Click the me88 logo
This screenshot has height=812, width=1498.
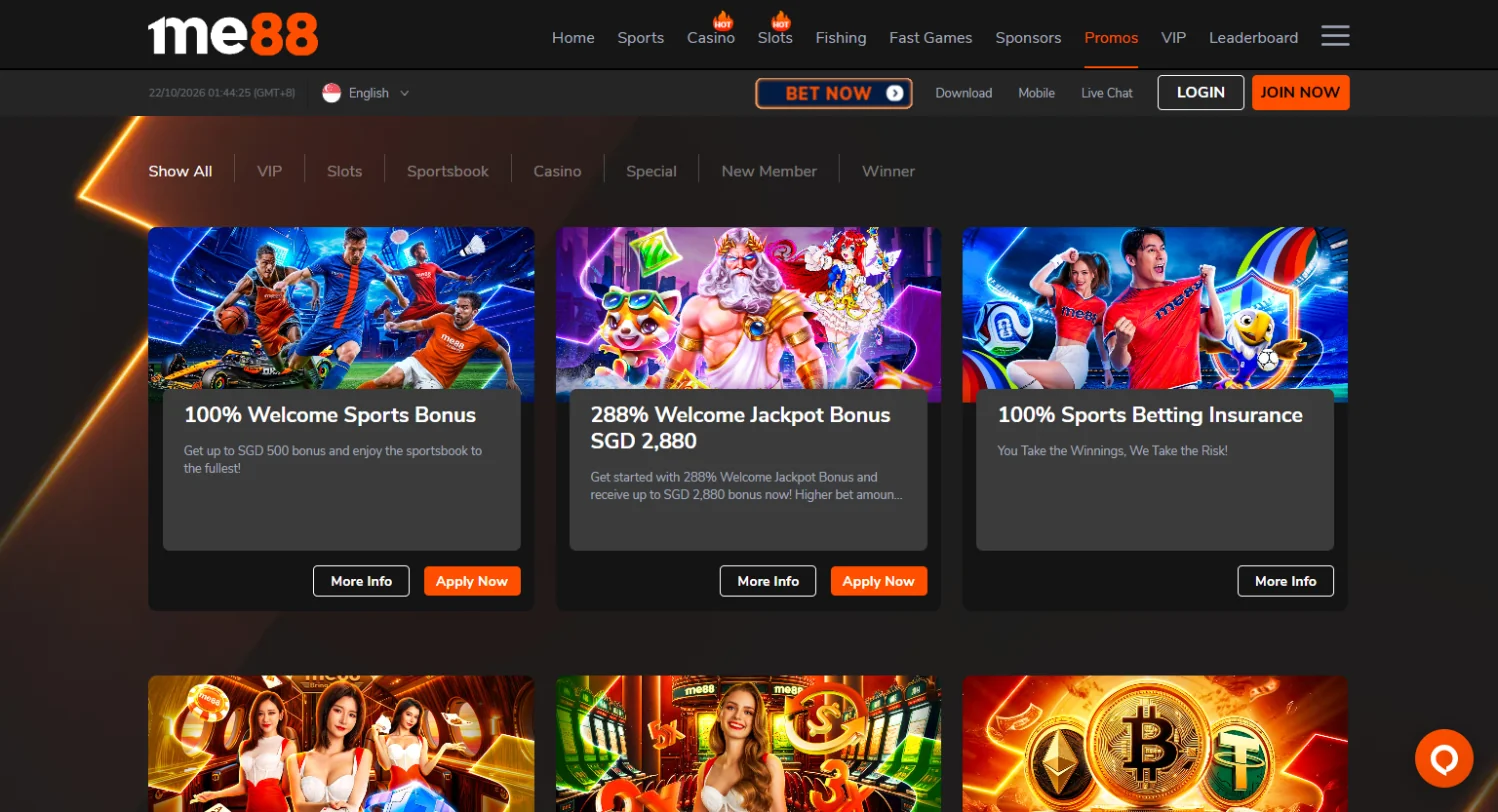click(x=233, y=35)
